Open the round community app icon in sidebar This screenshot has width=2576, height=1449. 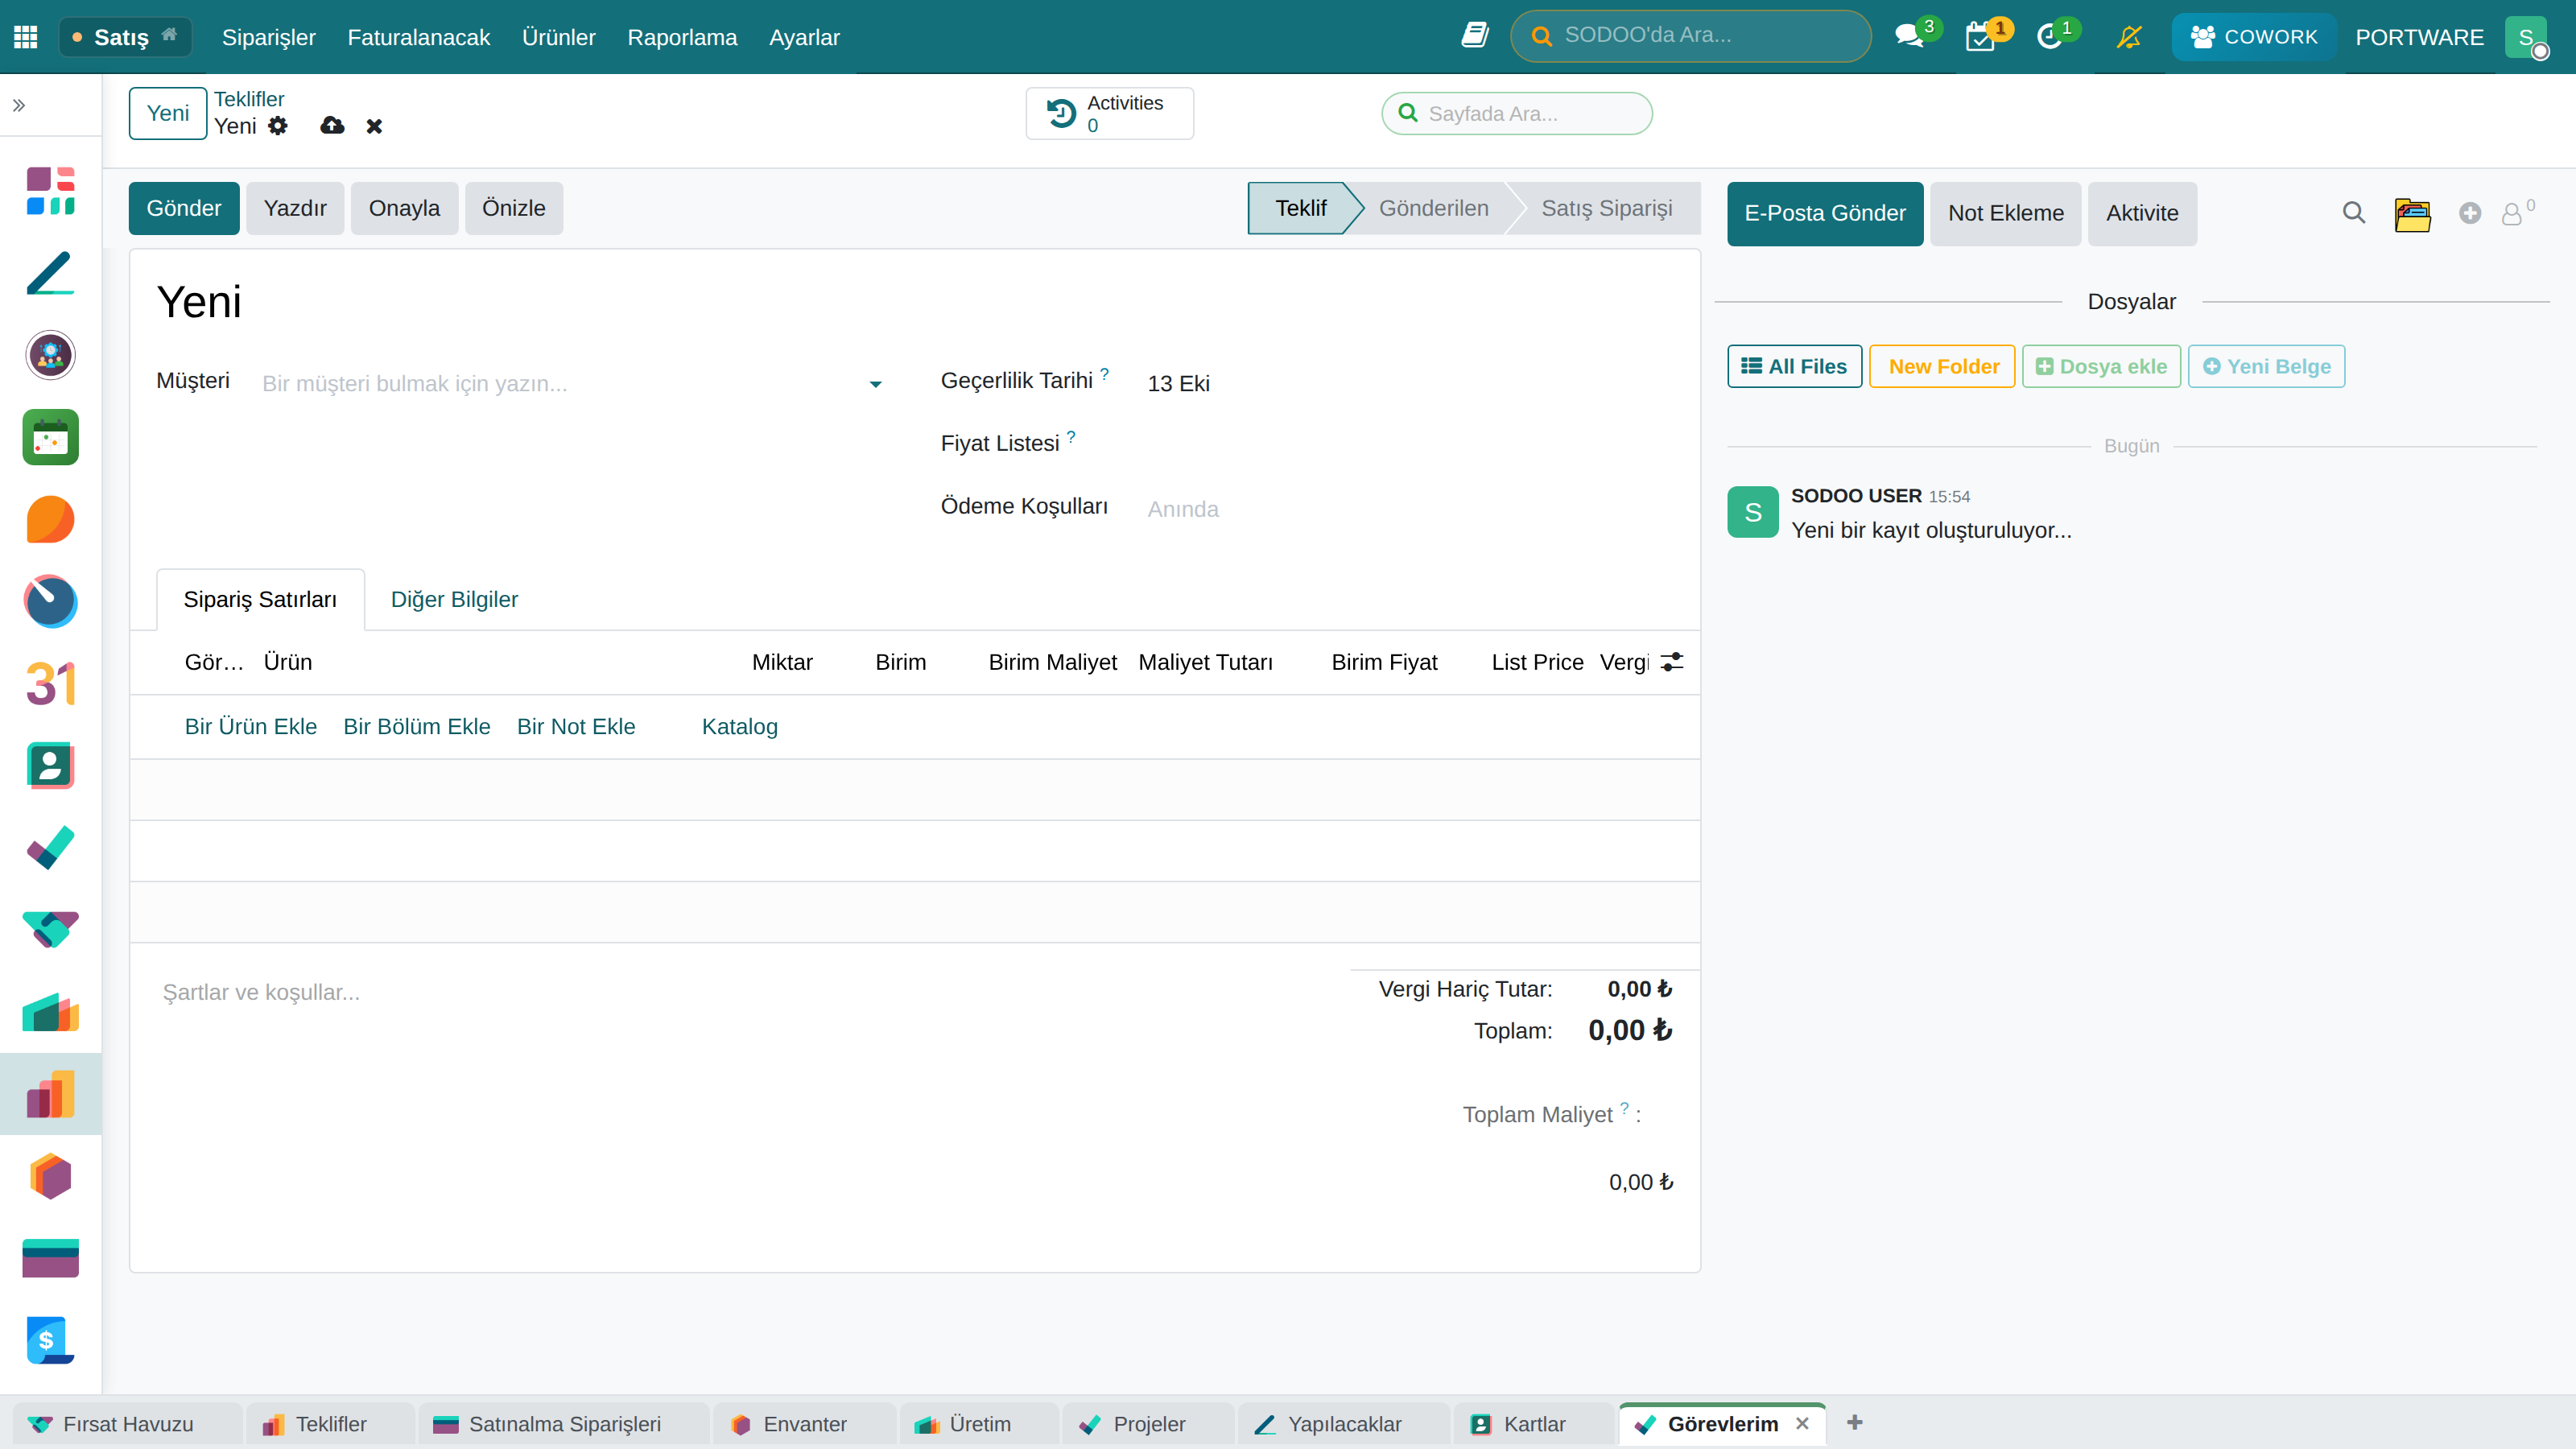[50, 355]
